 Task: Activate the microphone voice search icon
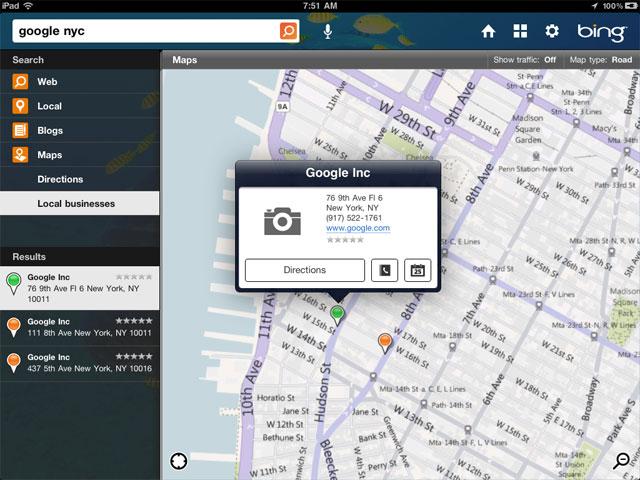(x=327, y=31)
